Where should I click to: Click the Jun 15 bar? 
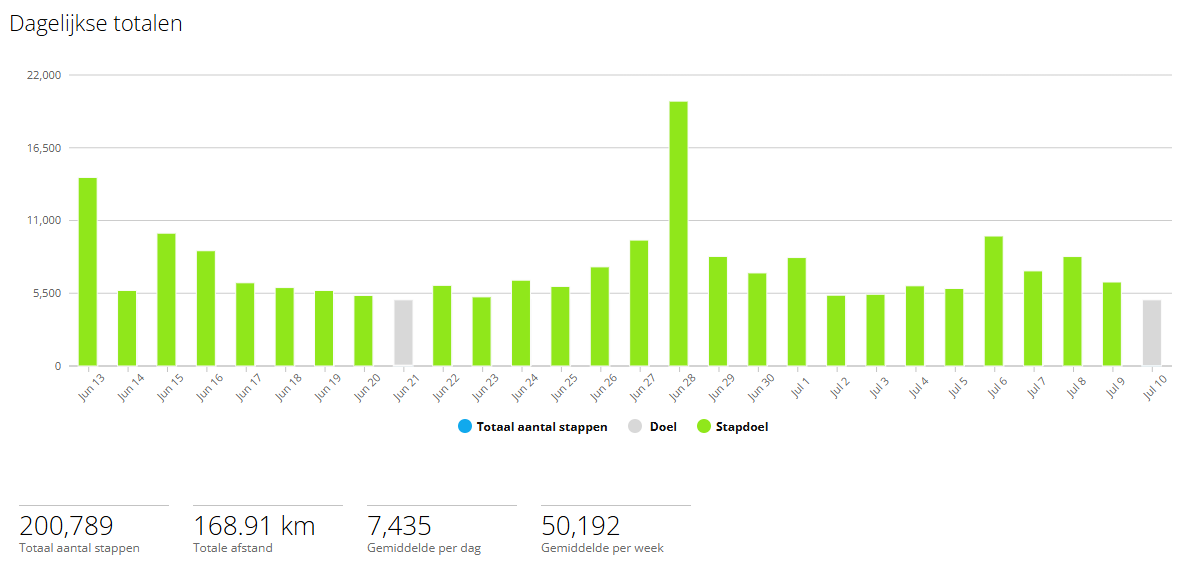pos(166,300)
